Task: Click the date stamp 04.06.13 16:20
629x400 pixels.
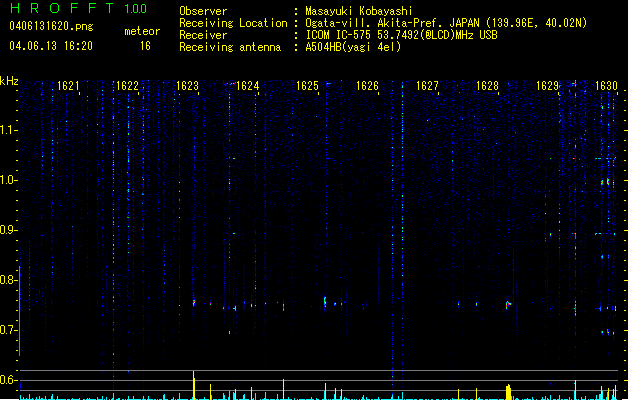Action: pyautogui.click(x=51, y=46)
